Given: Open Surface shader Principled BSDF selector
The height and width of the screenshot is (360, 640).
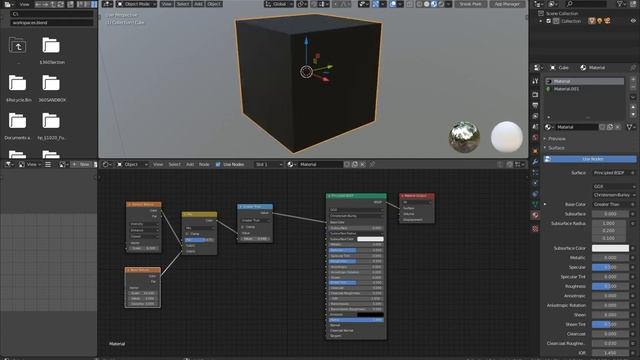Looking at the screenshot, I should click(611, 173).
